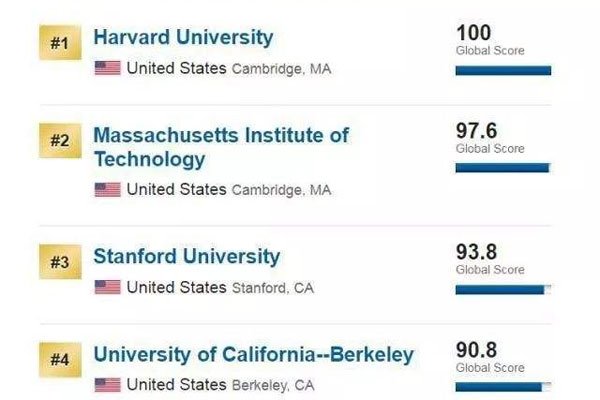Click MIT's 97.6 global score bar
600x400 pixels.
(503, 168)
